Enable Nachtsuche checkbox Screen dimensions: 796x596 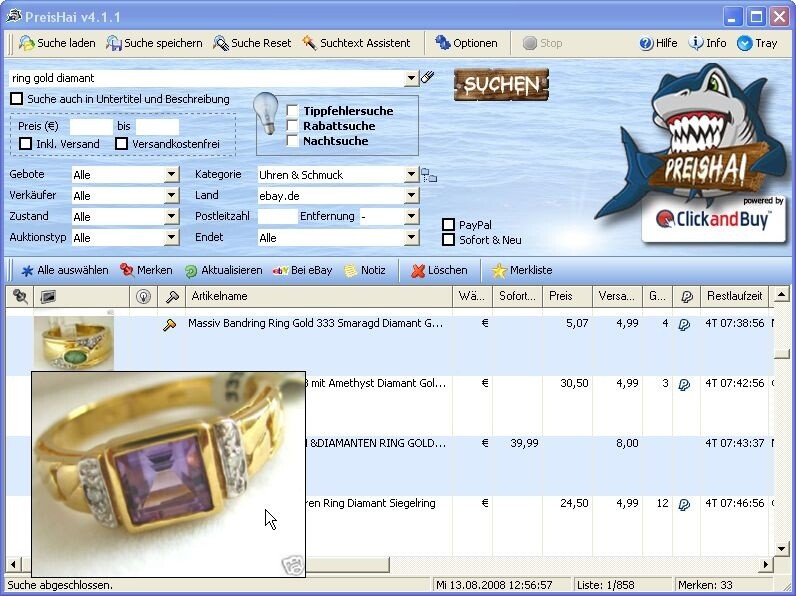(x=292, y=141)
